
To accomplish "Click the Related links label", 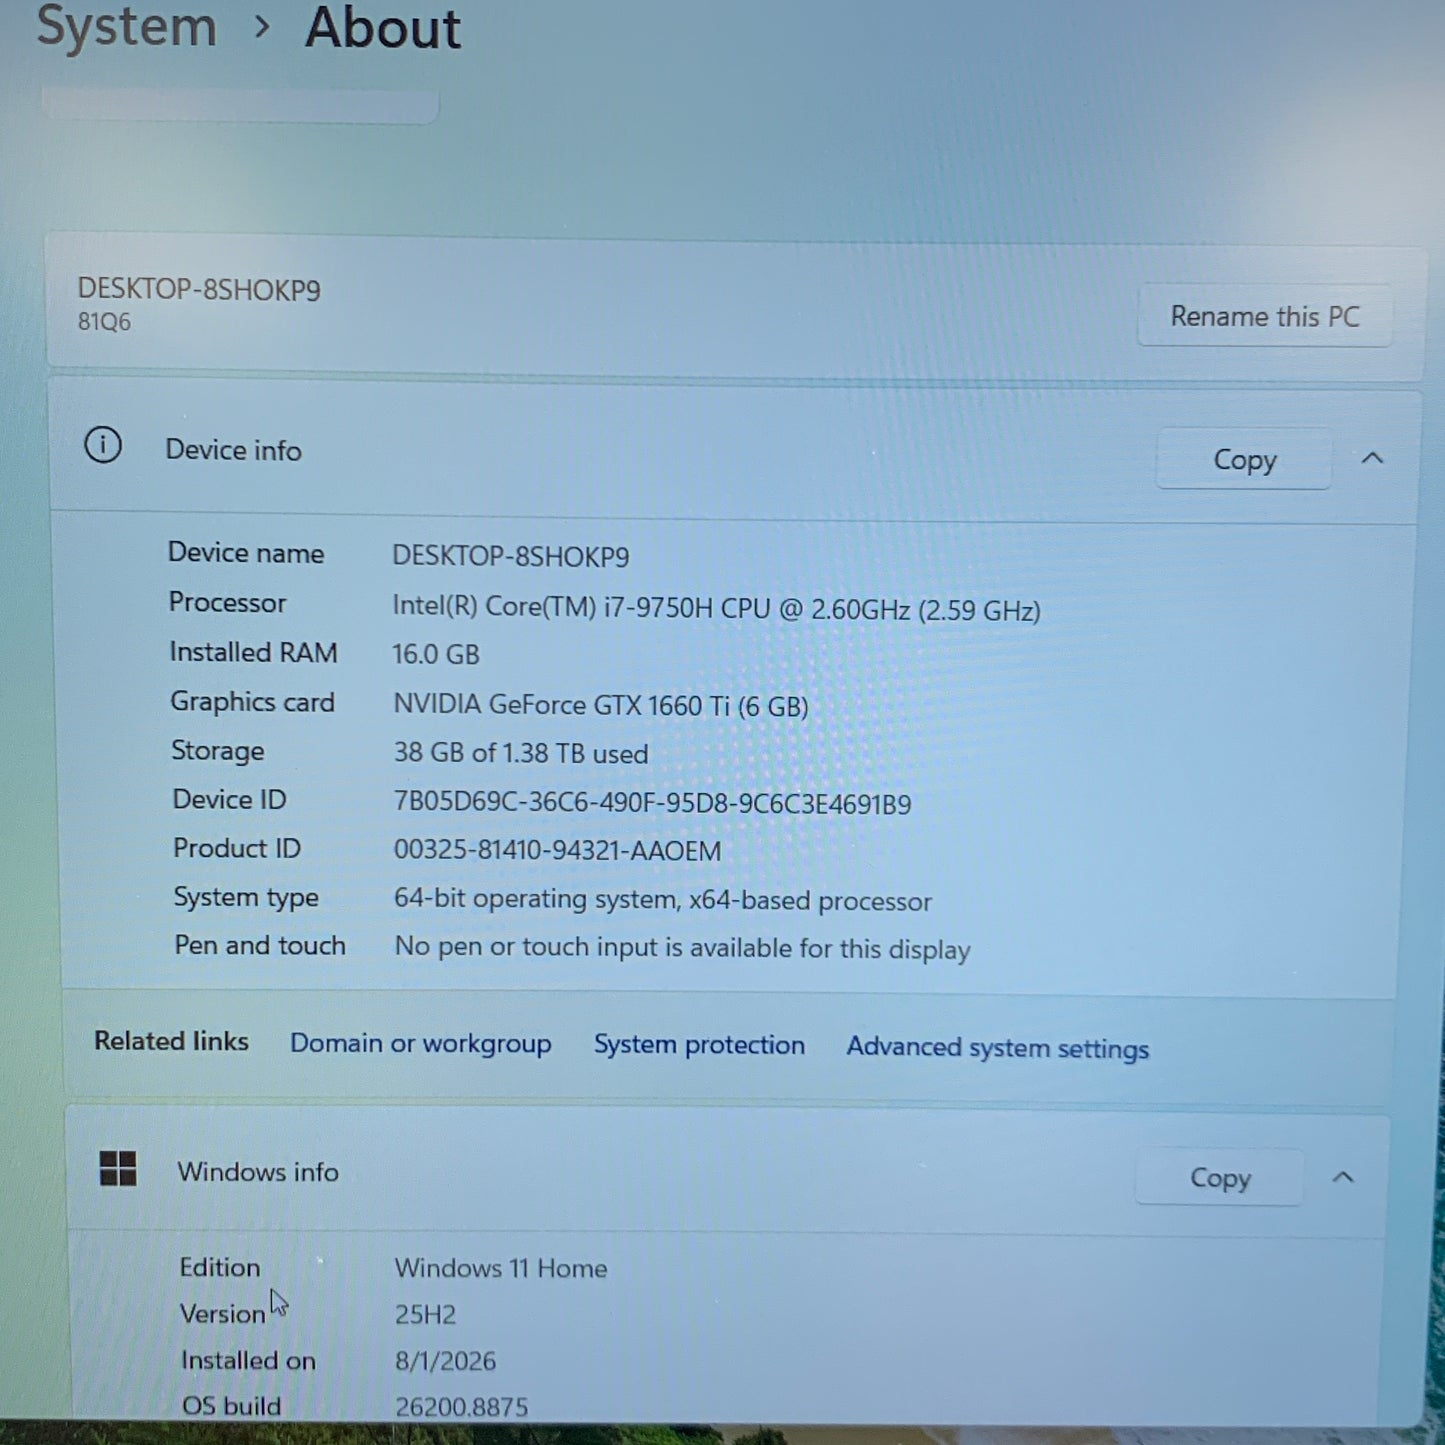I will click(171, 1041).
